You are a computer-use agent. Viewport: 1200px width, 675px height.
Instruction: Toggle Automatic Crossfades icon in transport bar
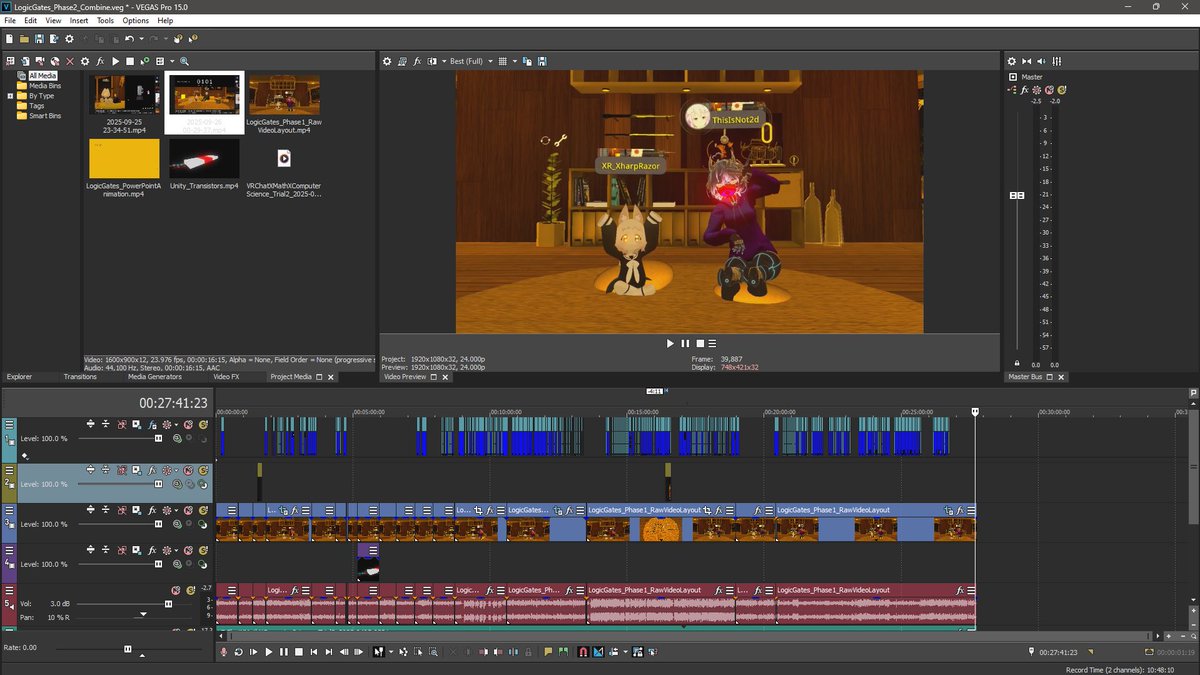[598, 652]
